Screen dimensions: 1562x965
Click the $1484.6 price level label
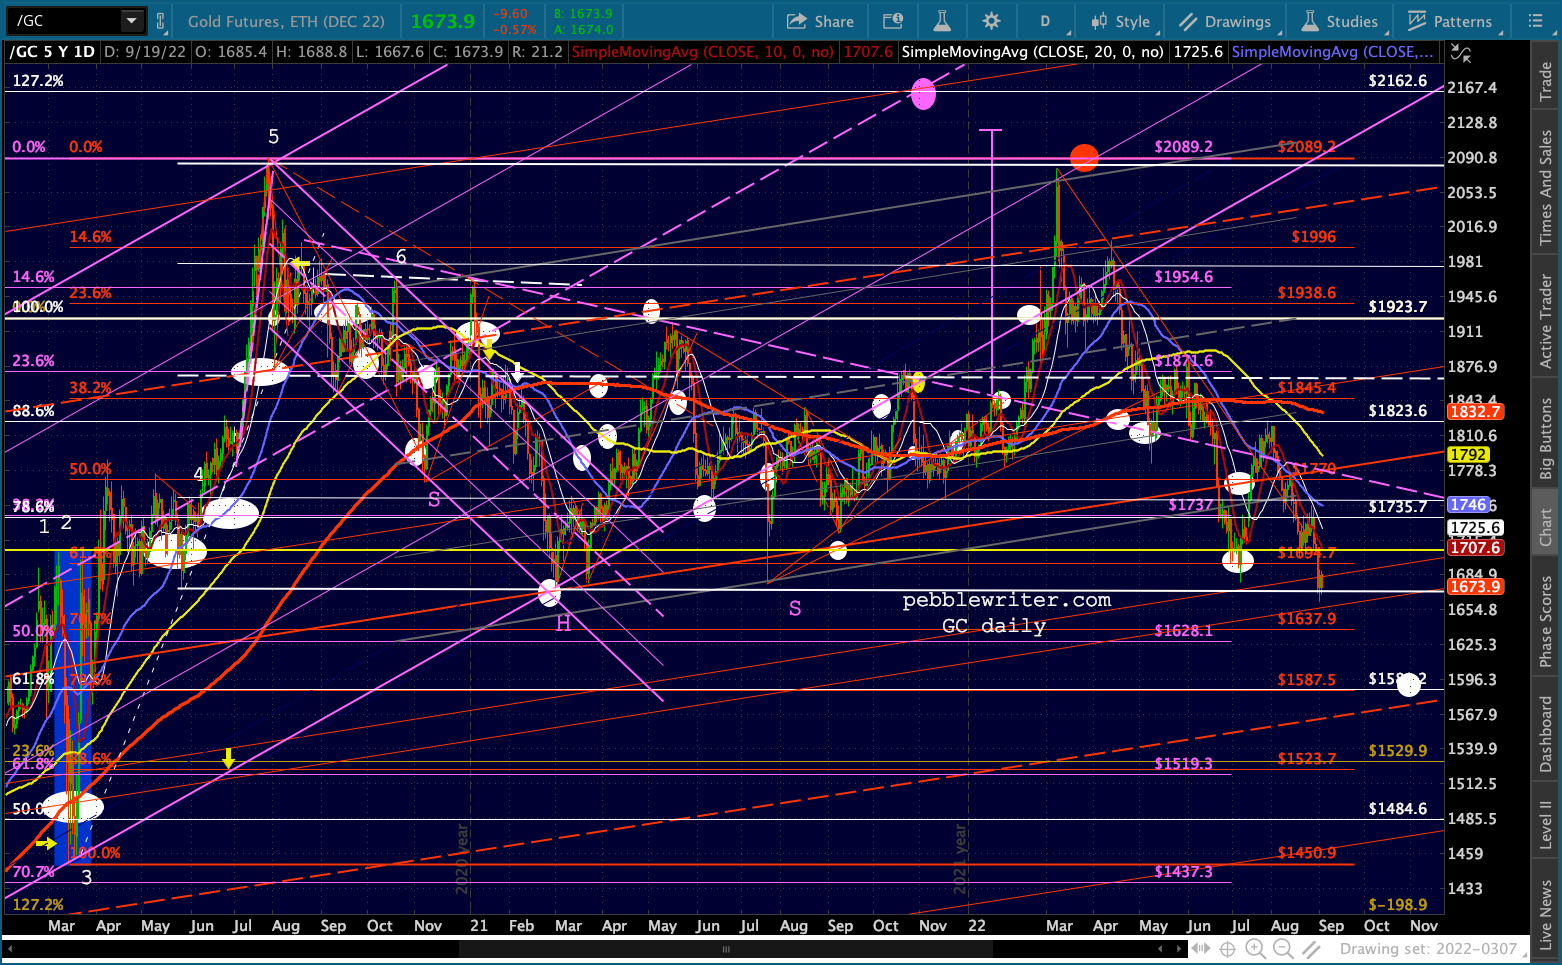pyautogui.click(x=1397, y=809)
